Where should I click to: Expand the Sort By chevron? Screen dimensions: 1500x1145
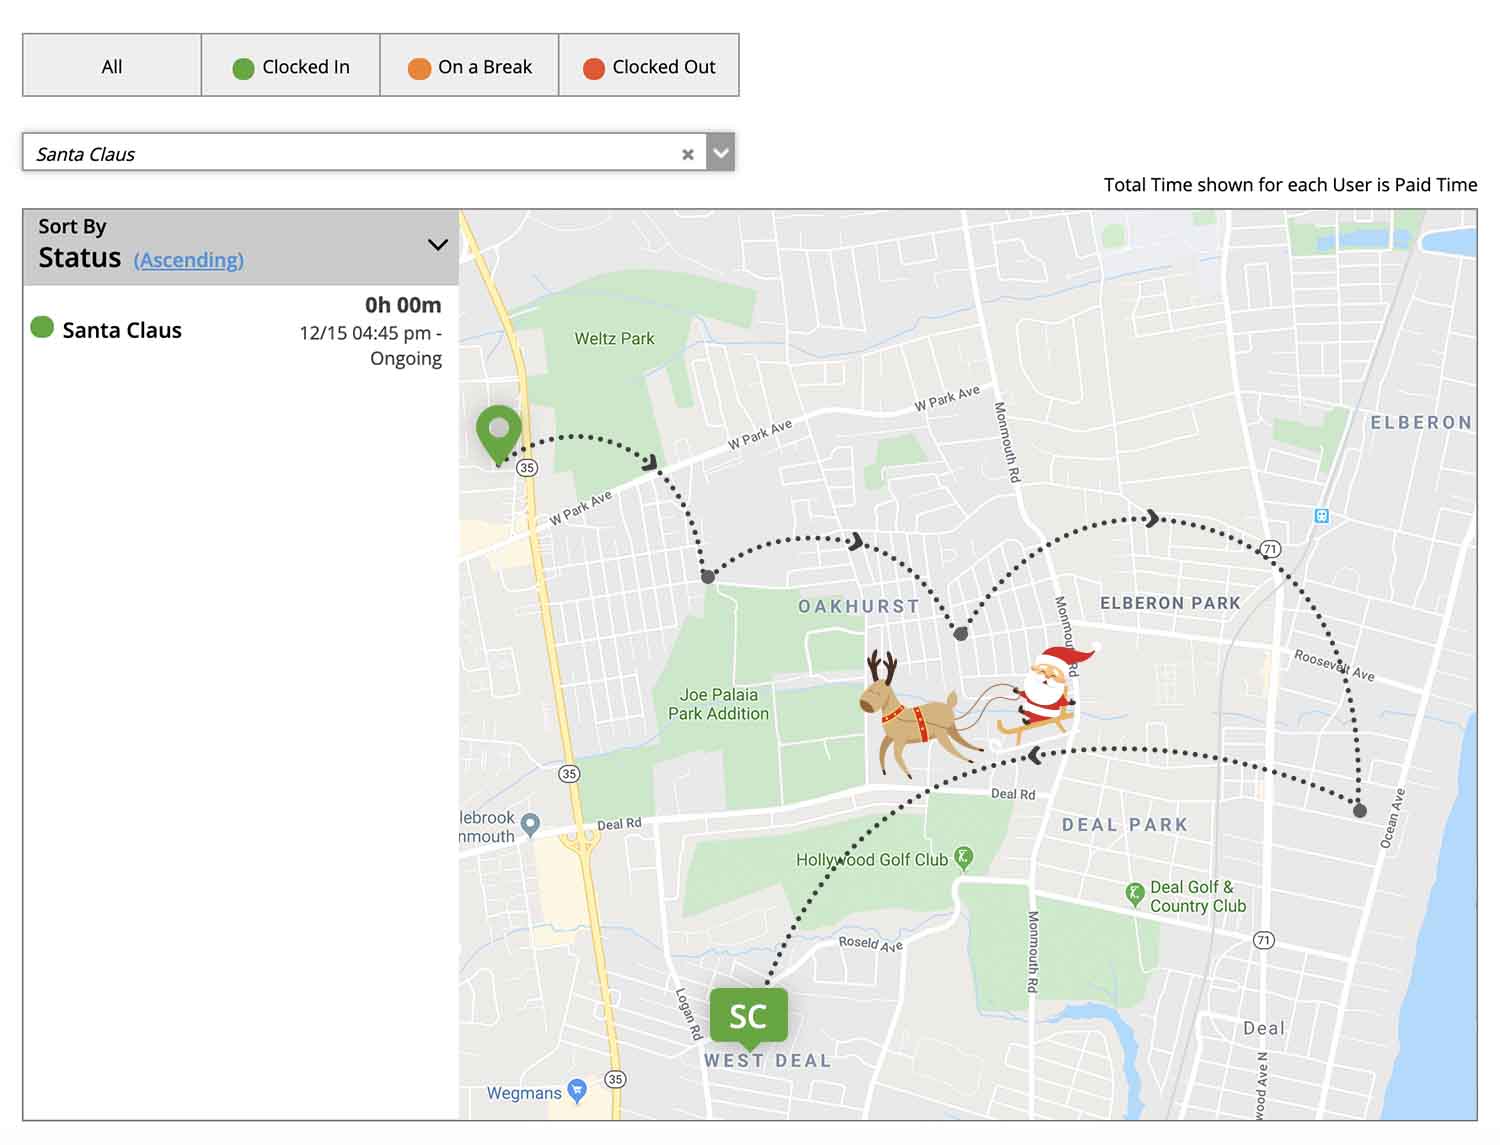[x=438, y=245]
